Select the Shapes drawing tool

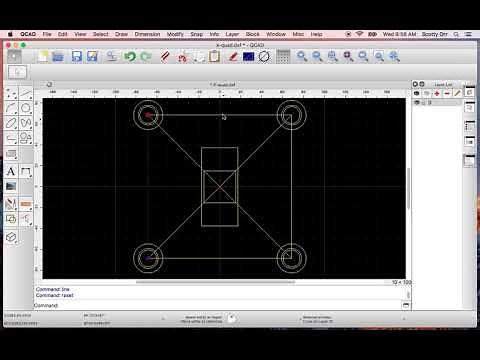tap(26, 138)
